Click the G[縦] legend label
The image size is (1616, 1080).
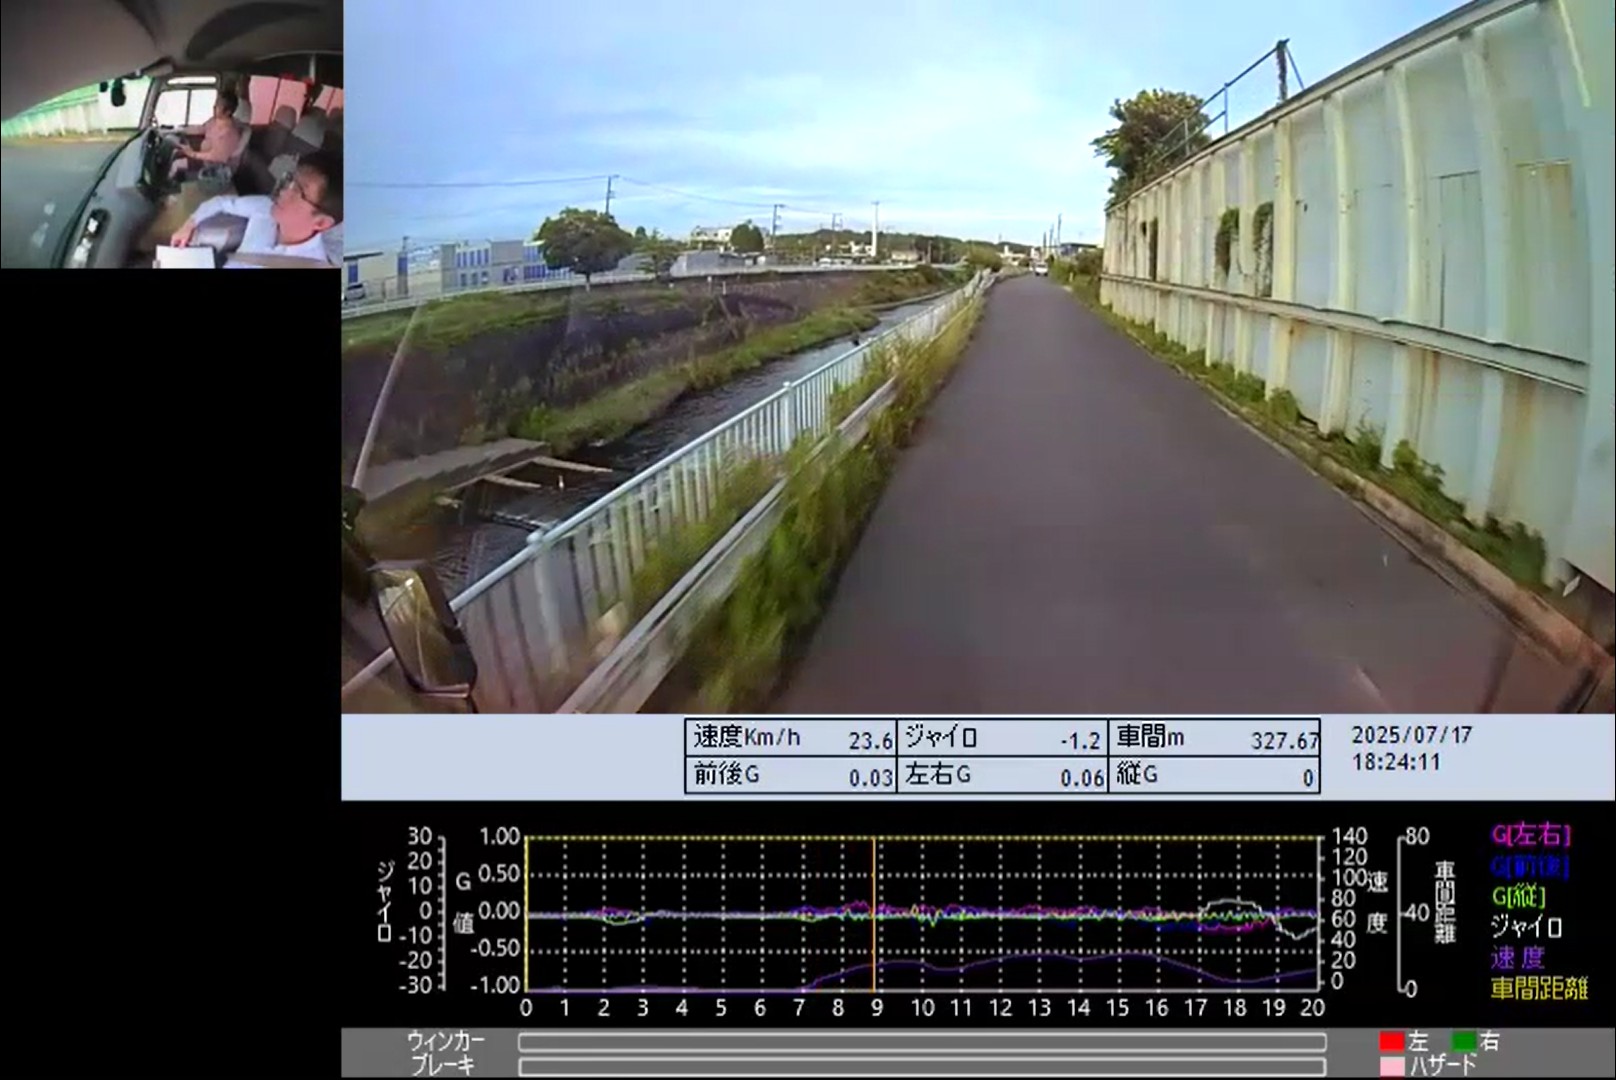click(x=1518, y=896)
